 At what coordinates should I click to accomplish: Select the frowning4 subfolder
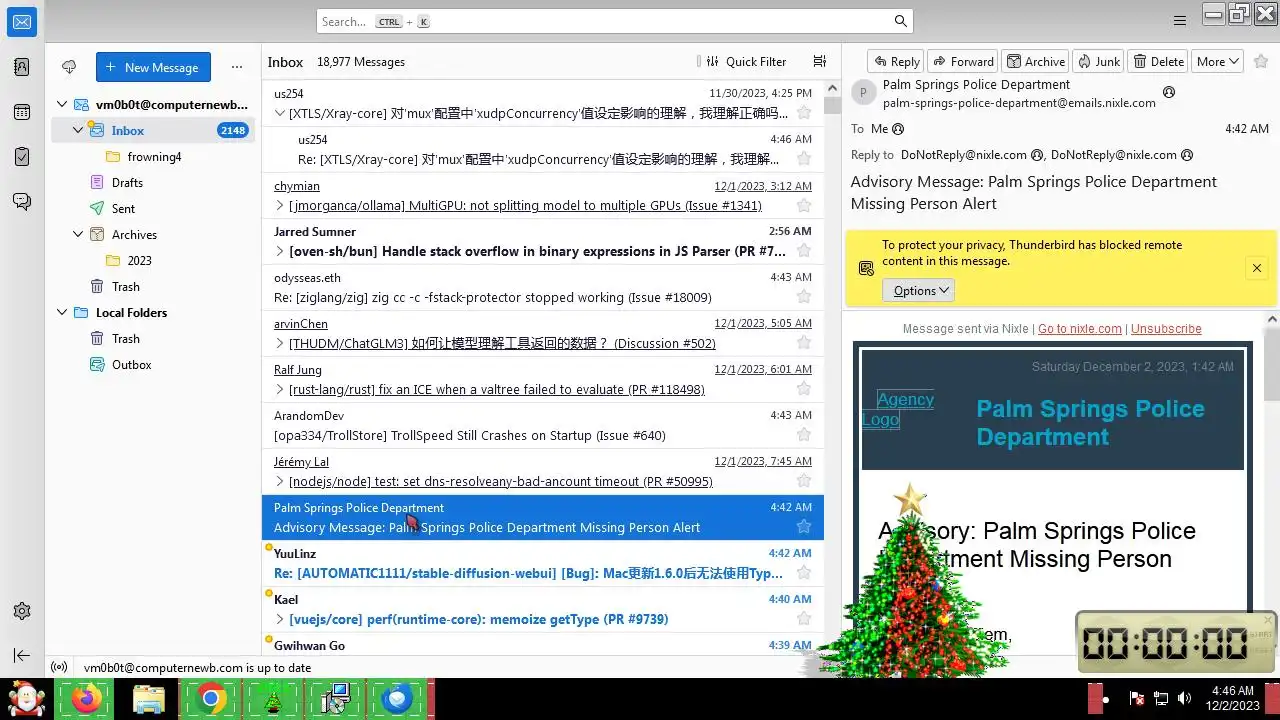coord(154,156)
